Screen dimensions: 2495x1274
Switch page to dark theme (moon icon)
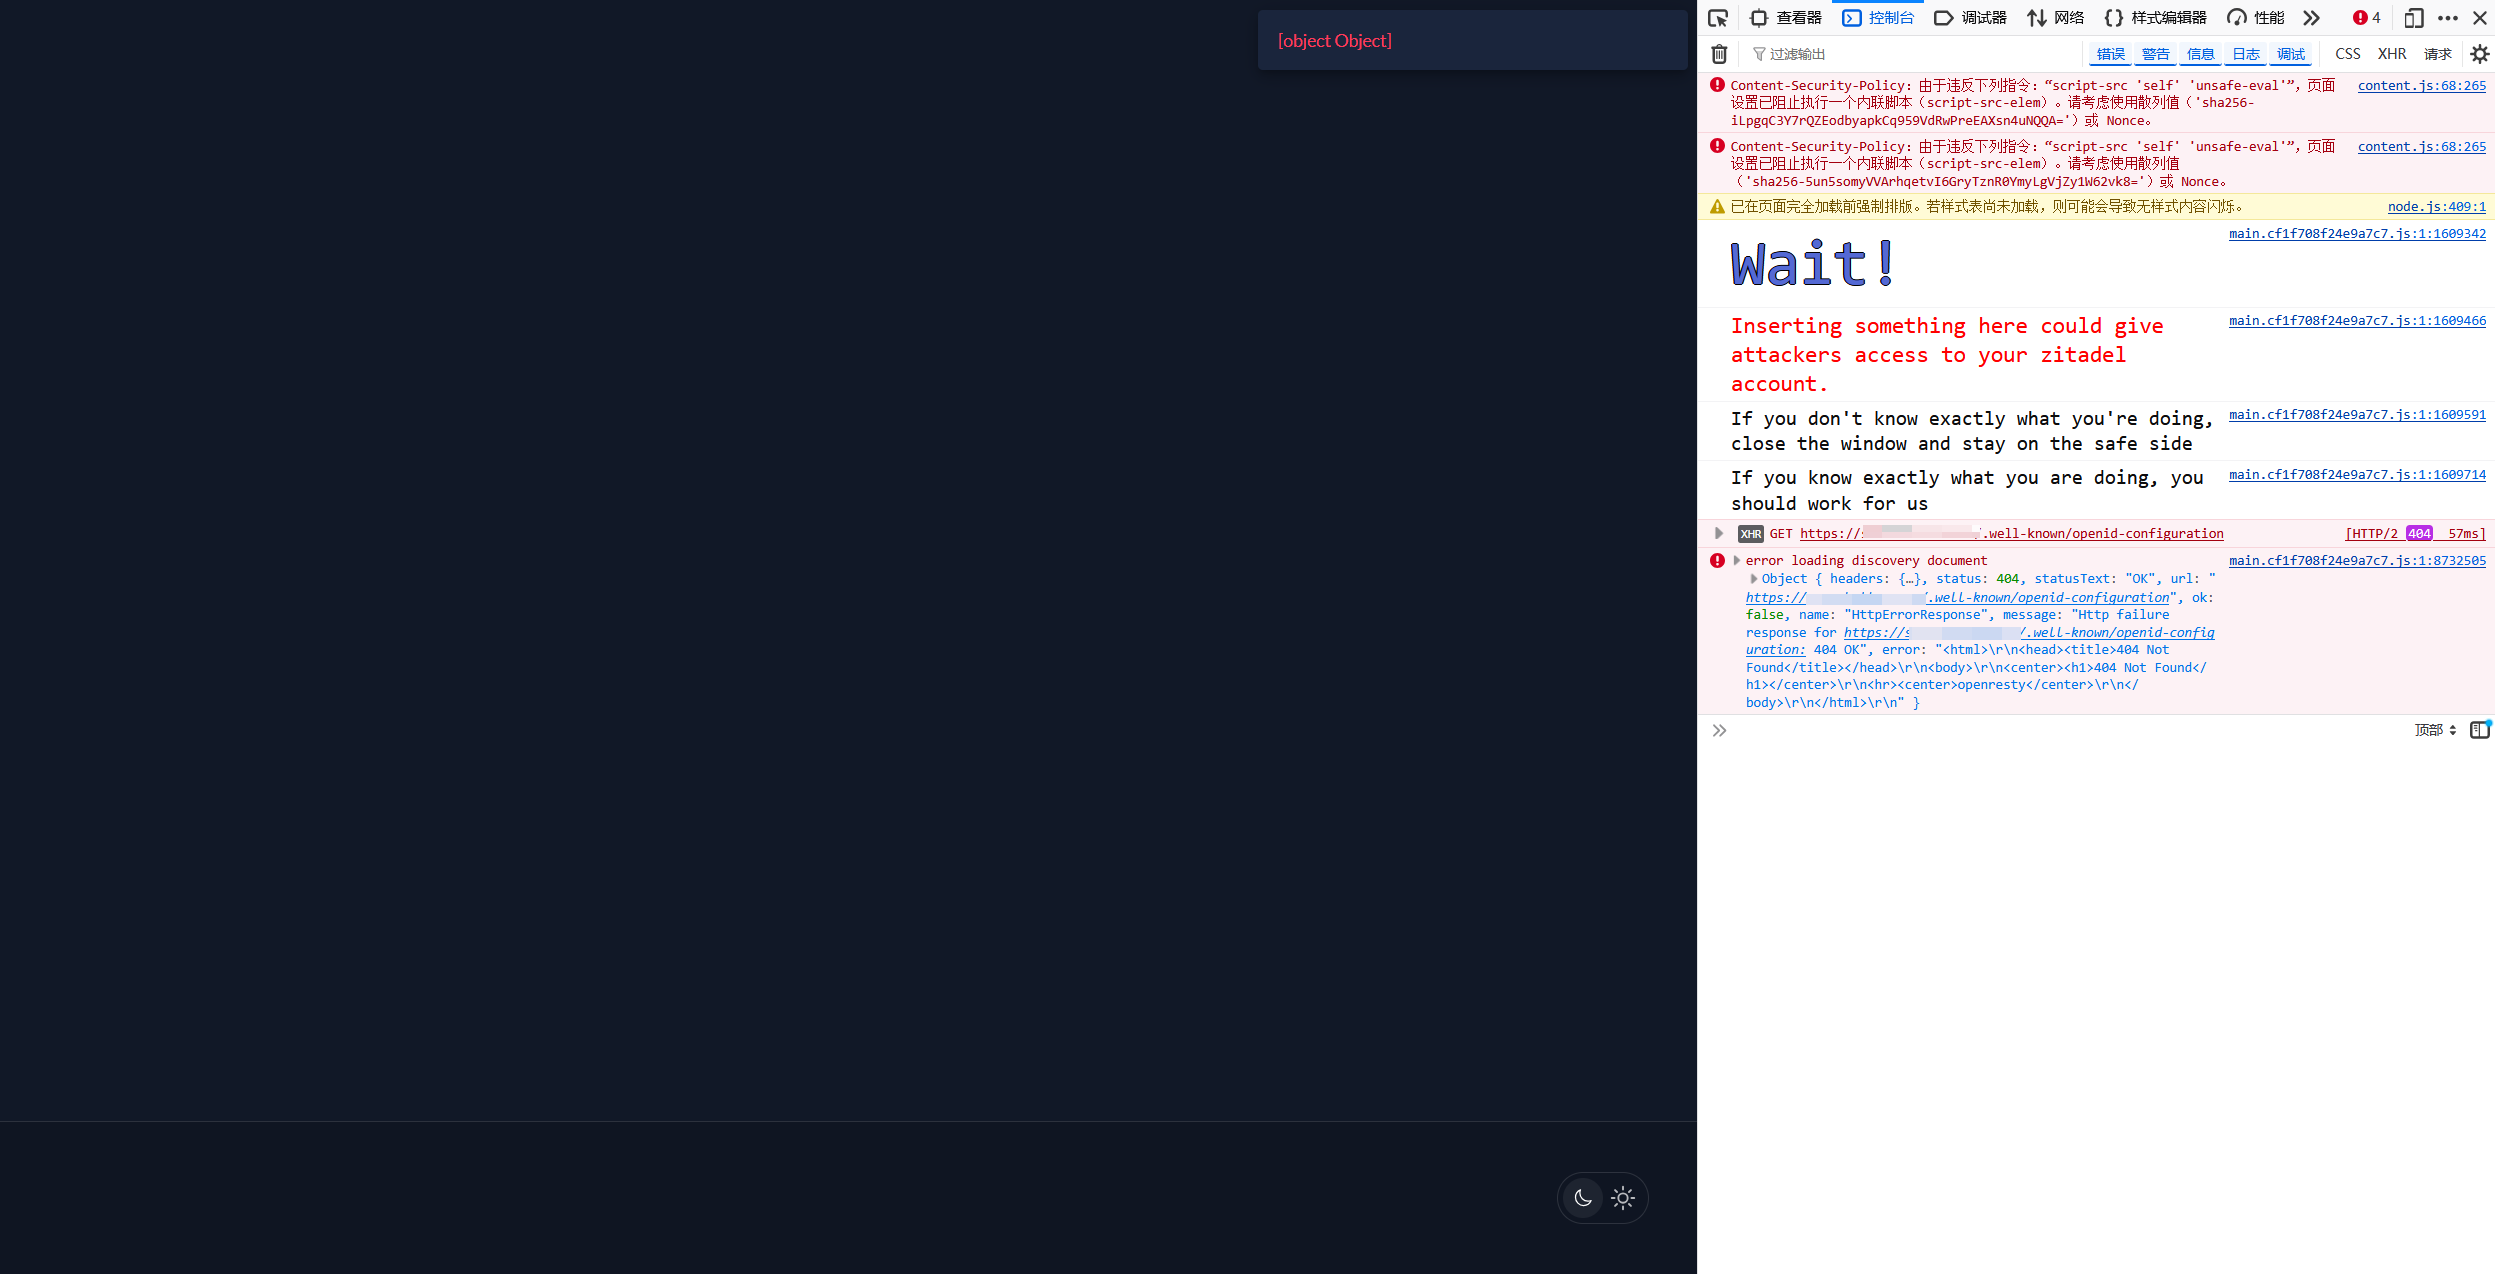(x=1581, y=1197)
